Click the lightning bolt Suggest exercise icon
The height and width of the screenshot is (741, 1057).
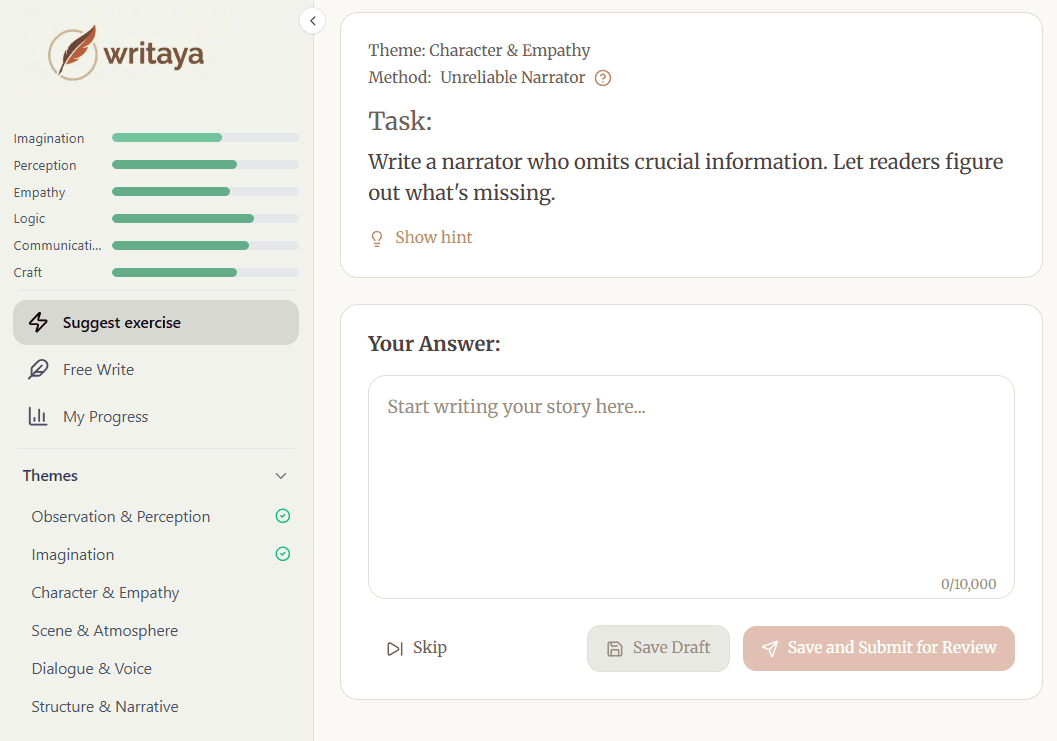(x=37, y=322)
